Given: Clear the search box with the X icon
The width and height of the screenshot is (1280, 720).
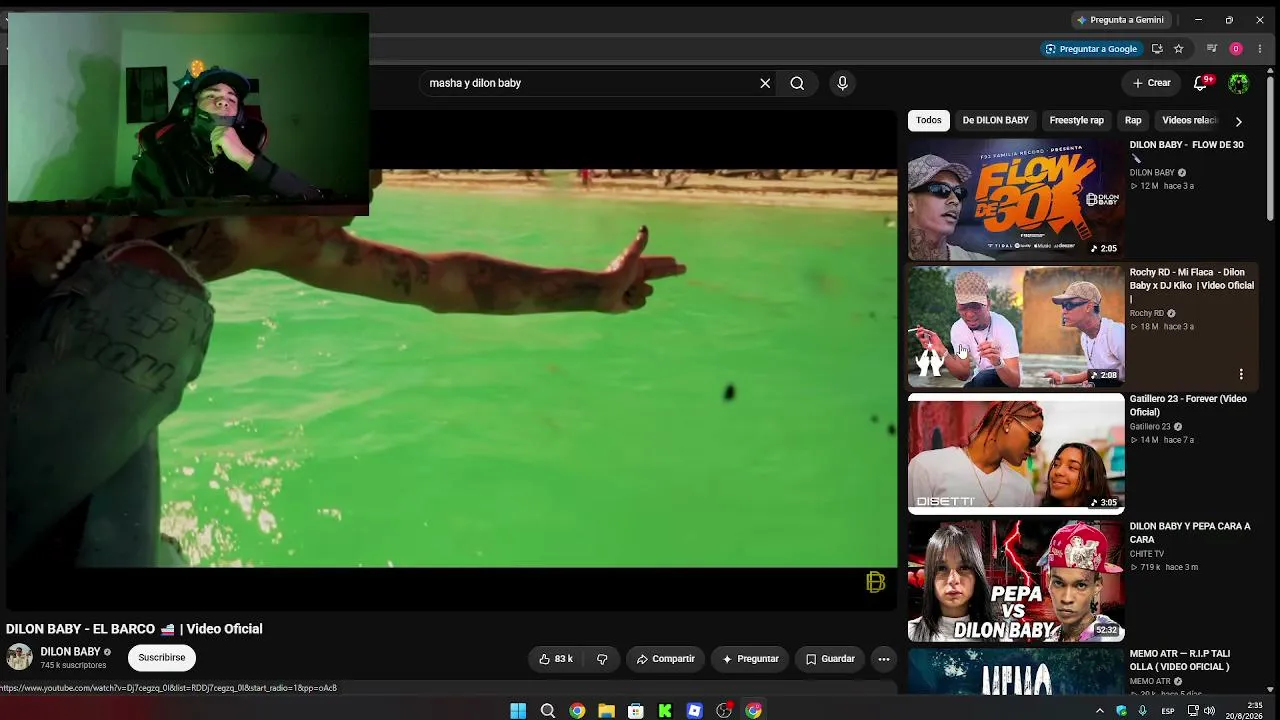Looking at the screenshot, I should 765,83.
